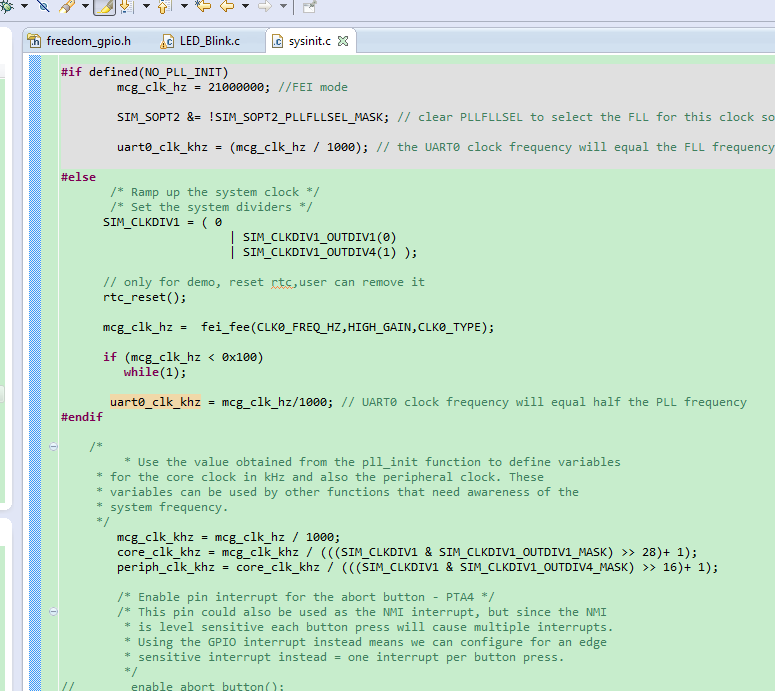This screenshot has height=691, width=775.
Task: Click the 'Ramp up the system clock' comment
Action: point(215,192)
